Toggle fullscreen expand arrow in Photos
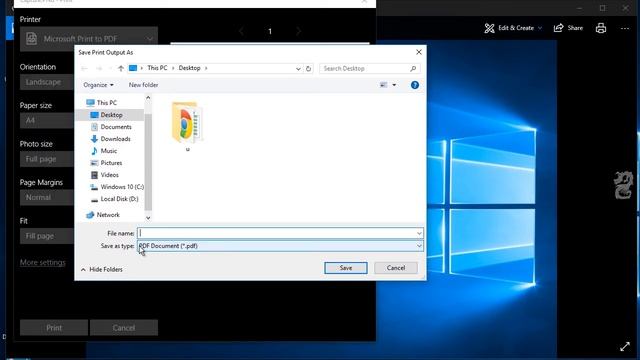 pyautogui.click(x=625, y=347)
